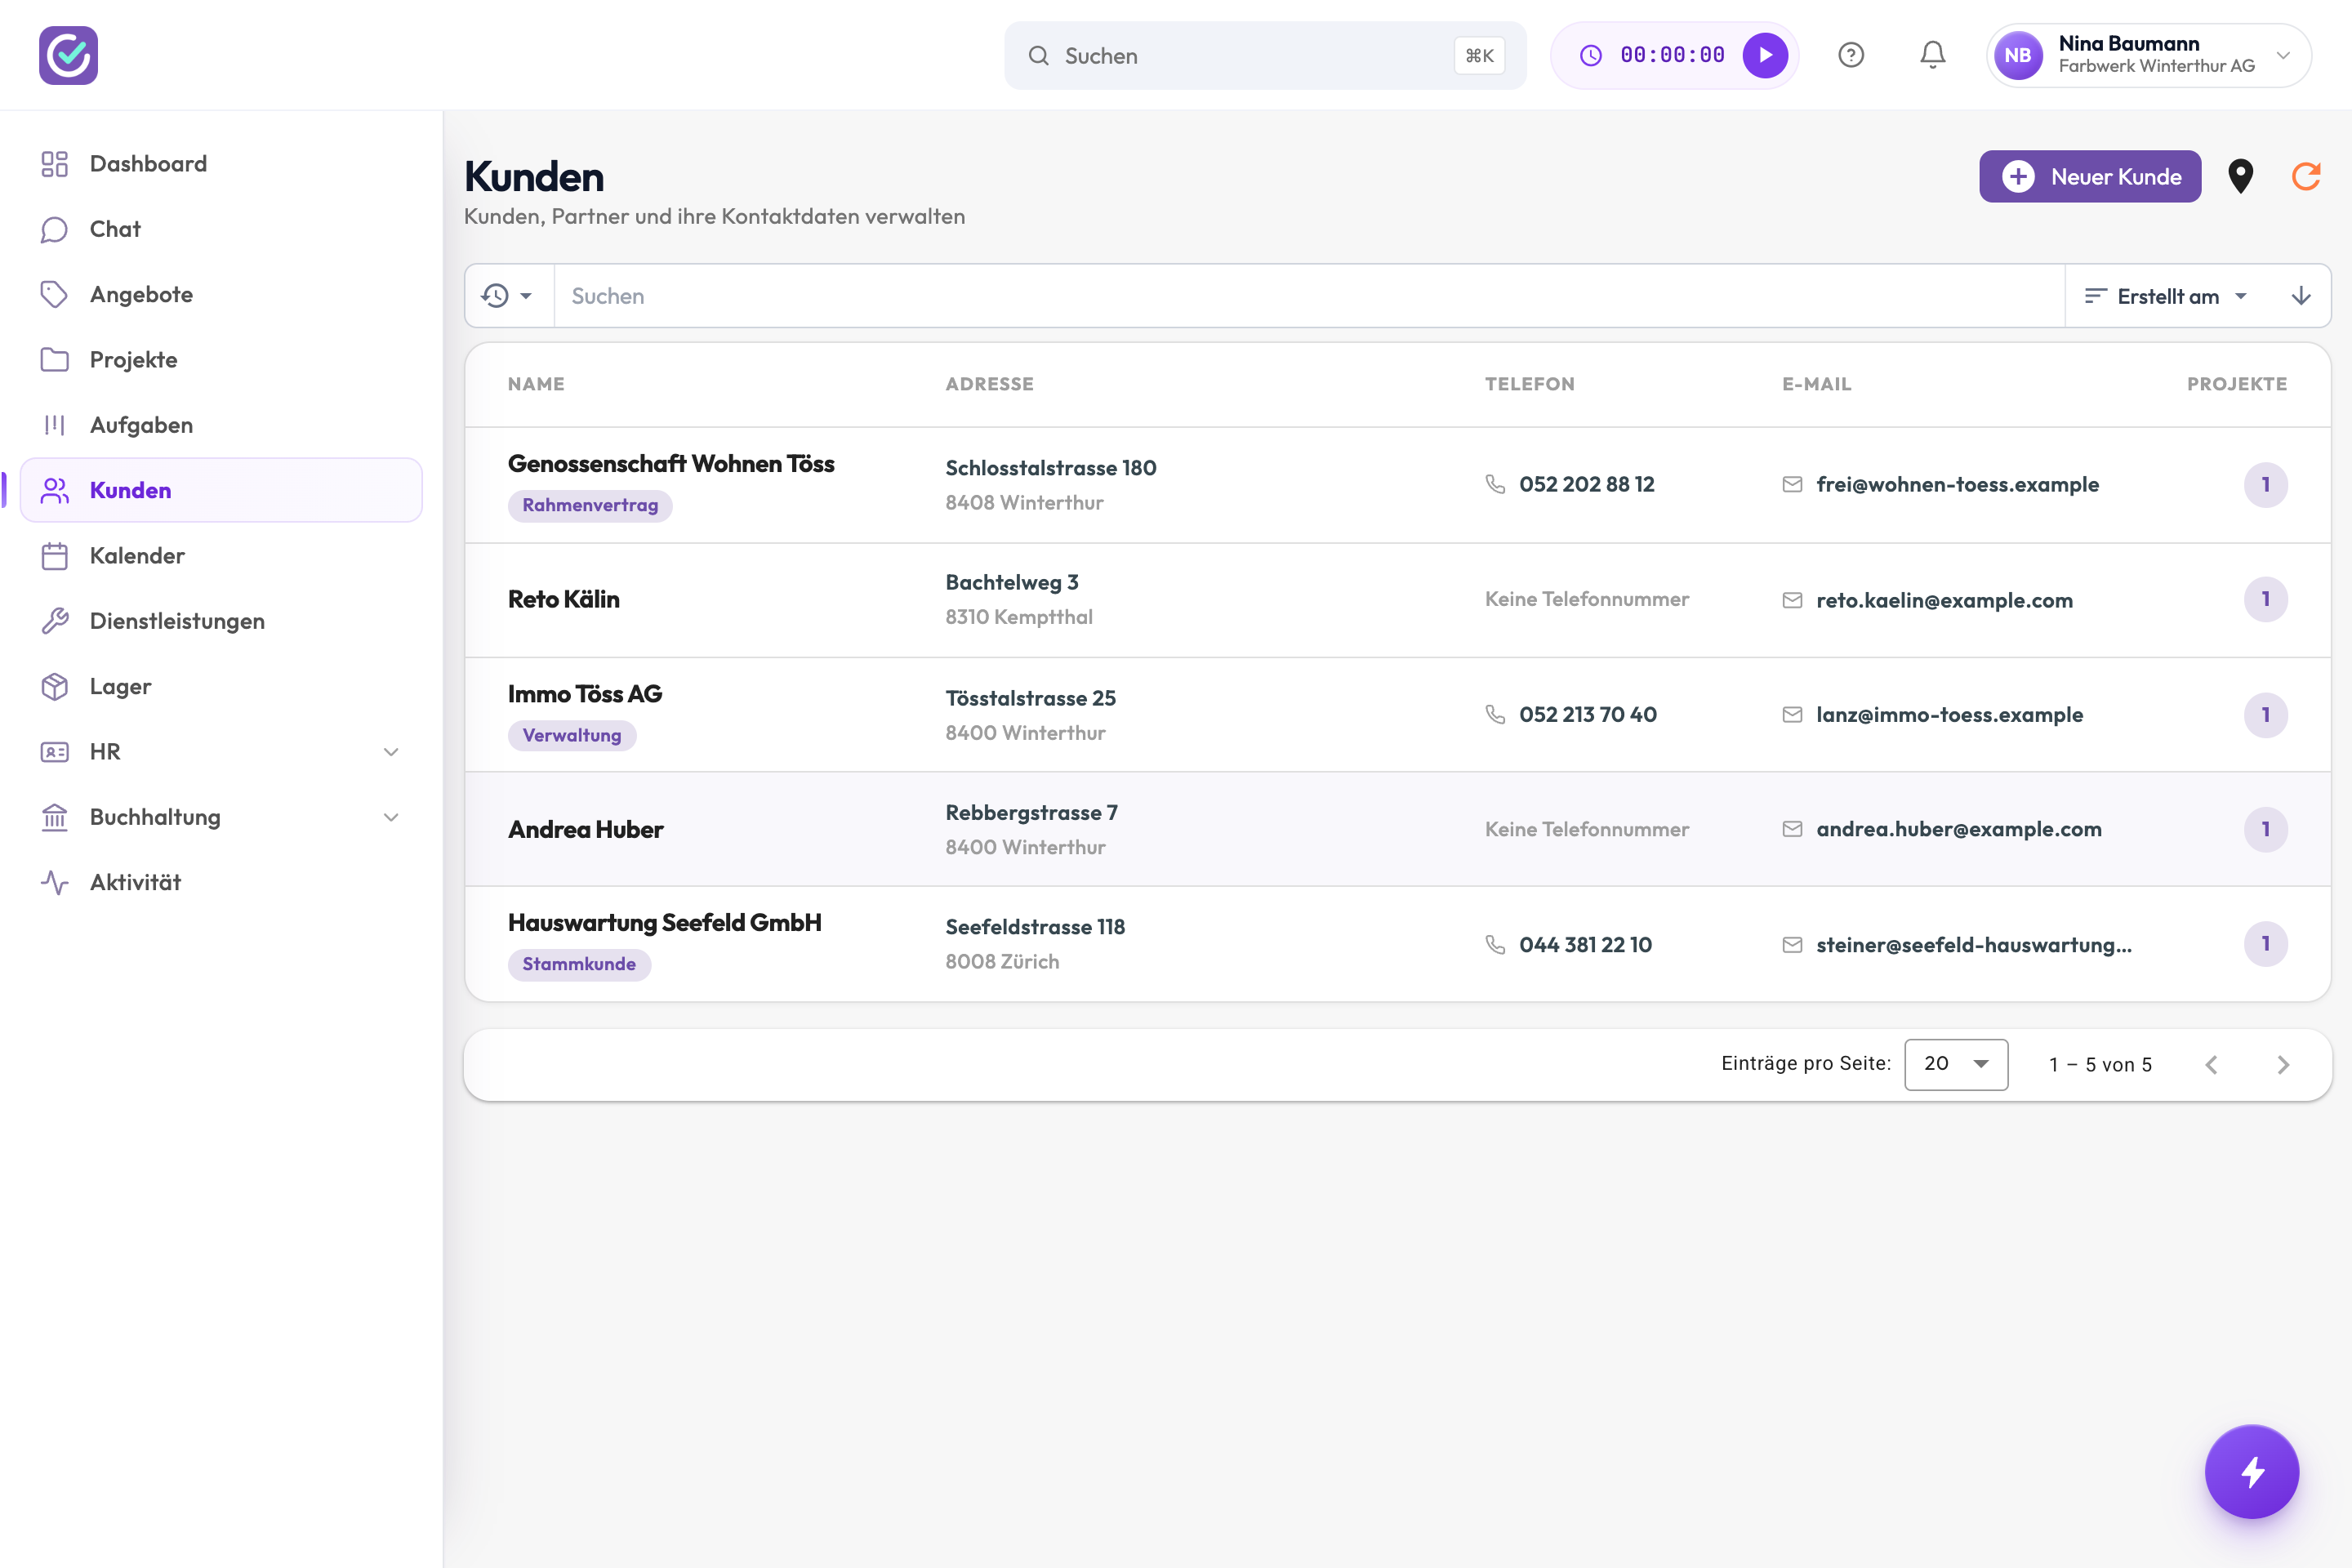
Task: Click the mail icon for Hauswartung Seefeld GmbH
Action: pyautogui.click(x=1792, y=945)
